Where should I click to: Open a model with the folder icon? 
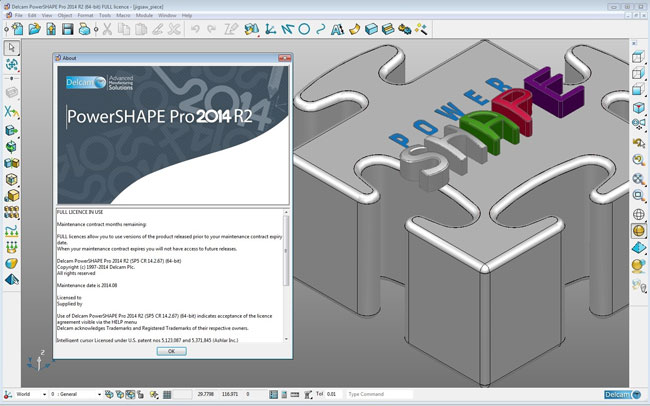tap(34, 29)
